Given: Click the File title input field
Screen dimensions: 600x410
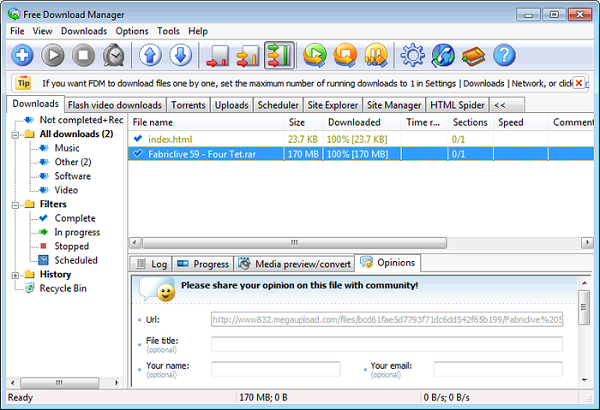Looking at the screenshot, I should 386,344.
